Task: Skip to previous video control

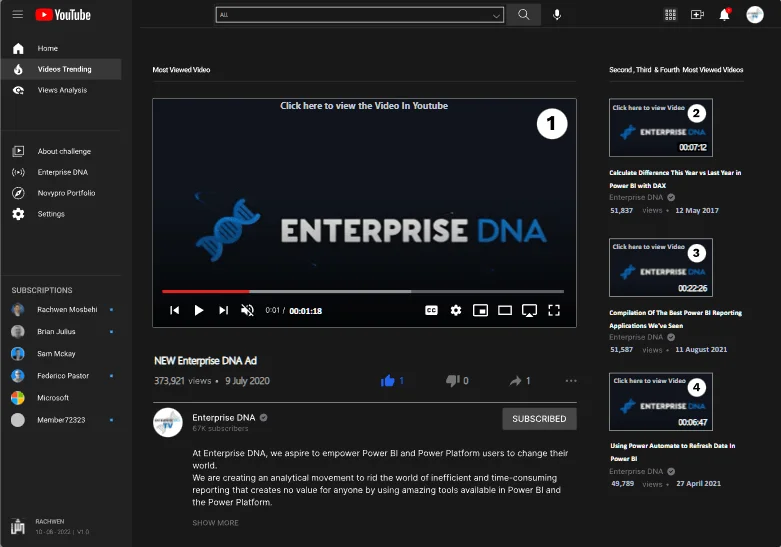Action: [x=174, y=310]
